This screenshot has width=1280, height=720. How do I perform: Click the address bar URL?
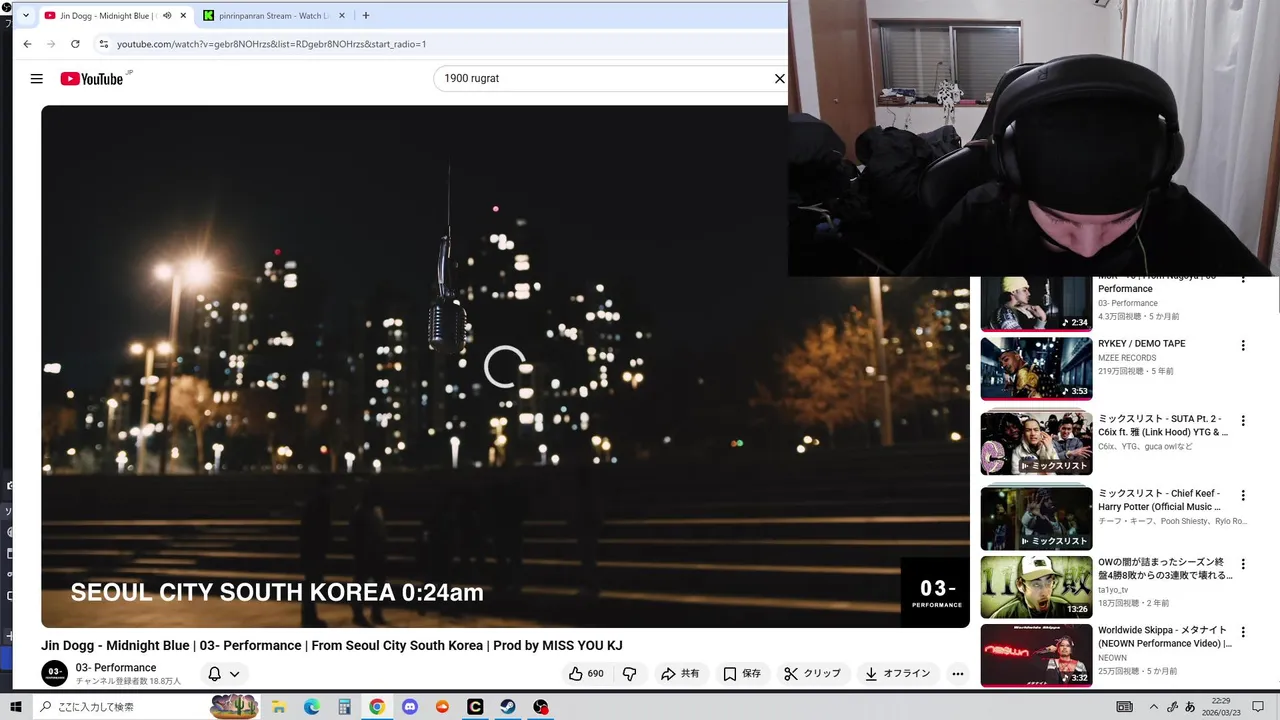click(271, 44)
